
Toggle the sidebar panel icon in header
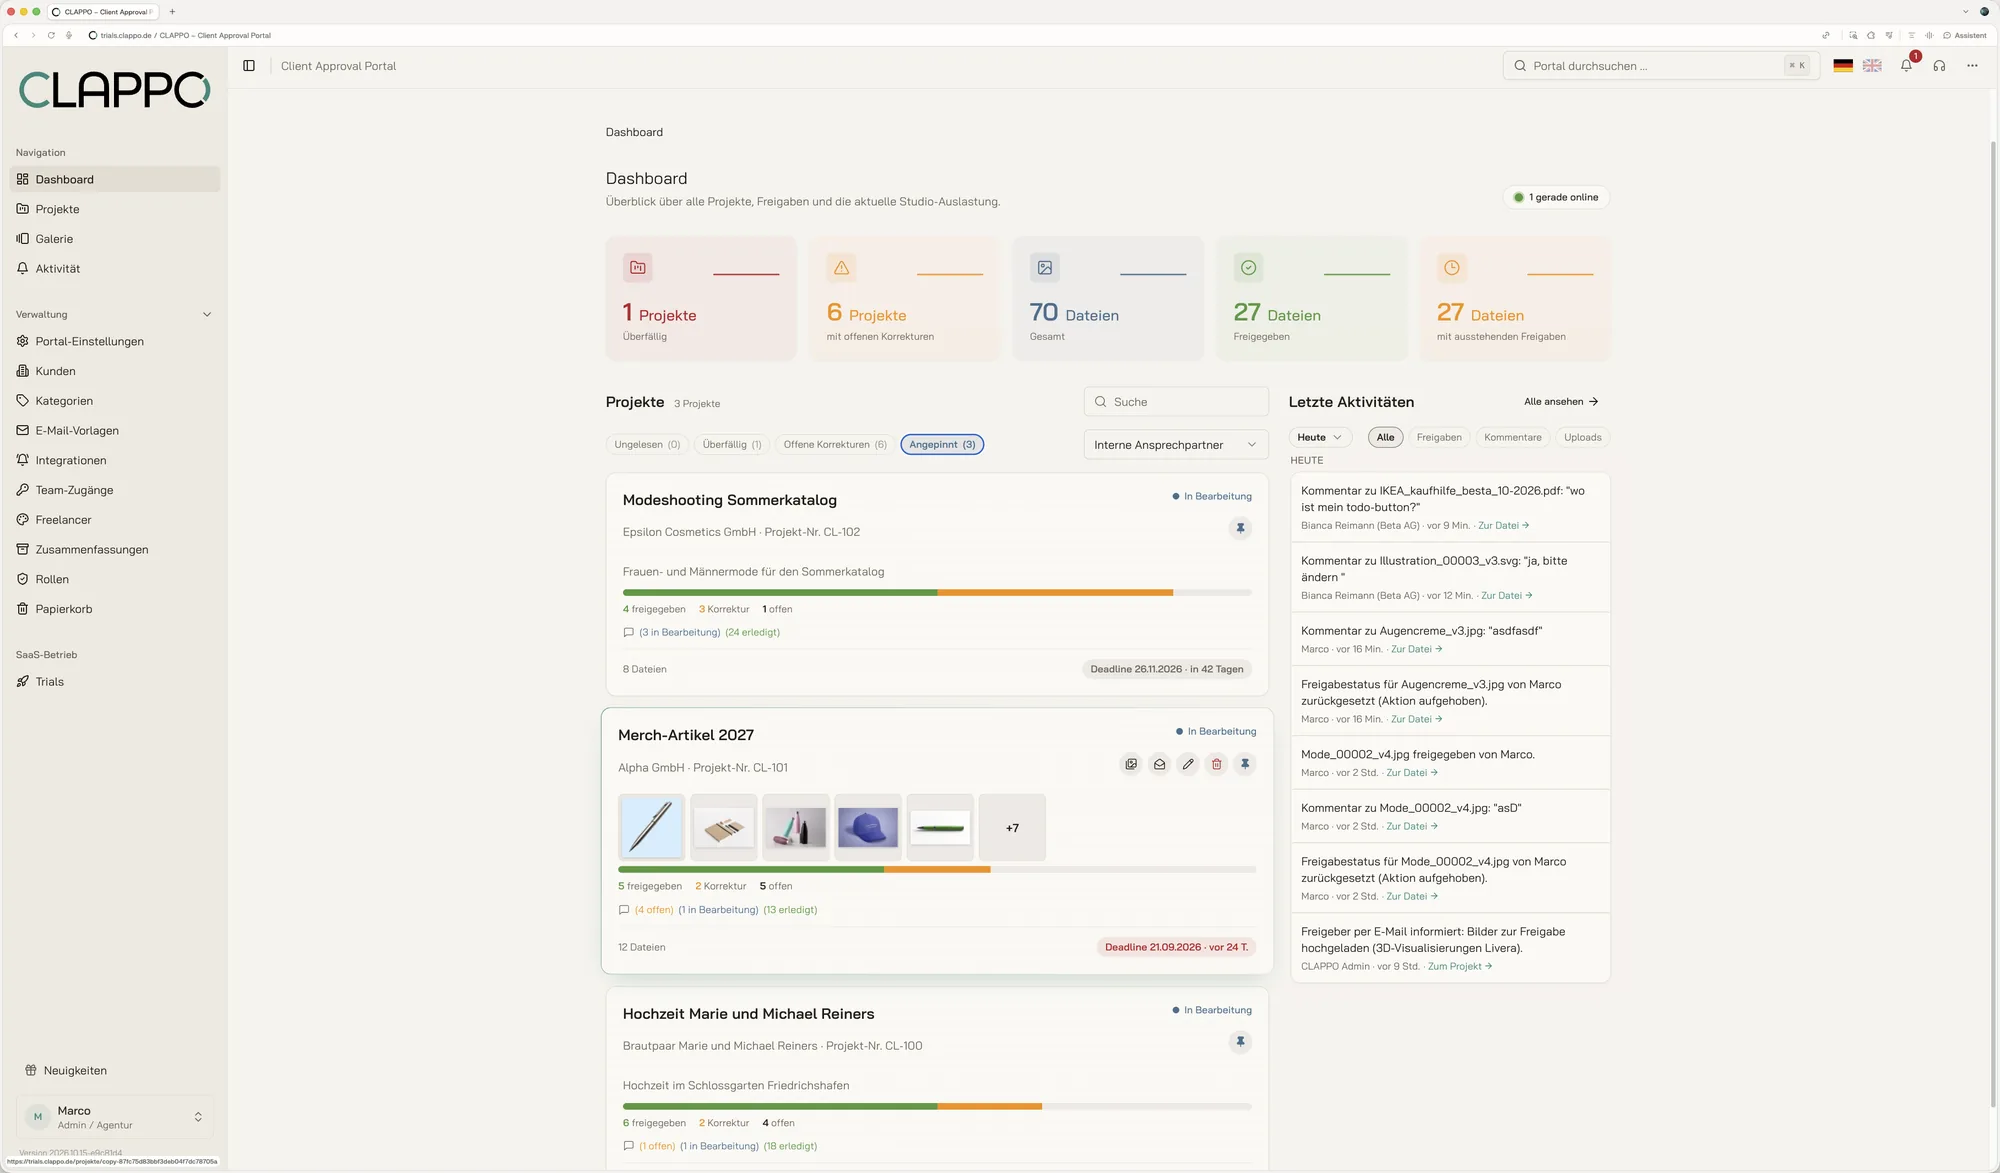click(x=249, y=66)
